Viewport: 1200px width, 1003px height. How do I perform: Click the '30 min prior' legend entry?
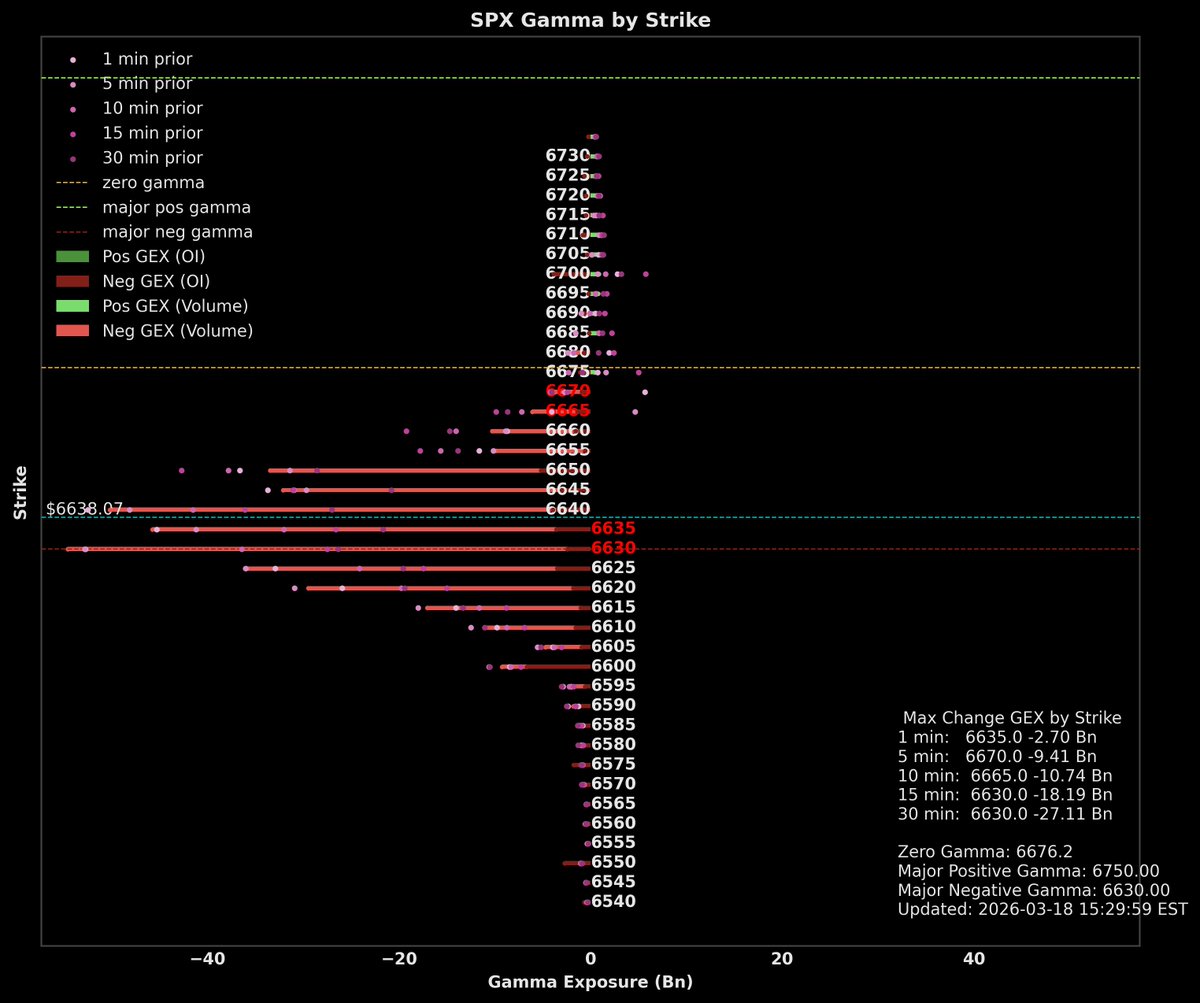151,158
